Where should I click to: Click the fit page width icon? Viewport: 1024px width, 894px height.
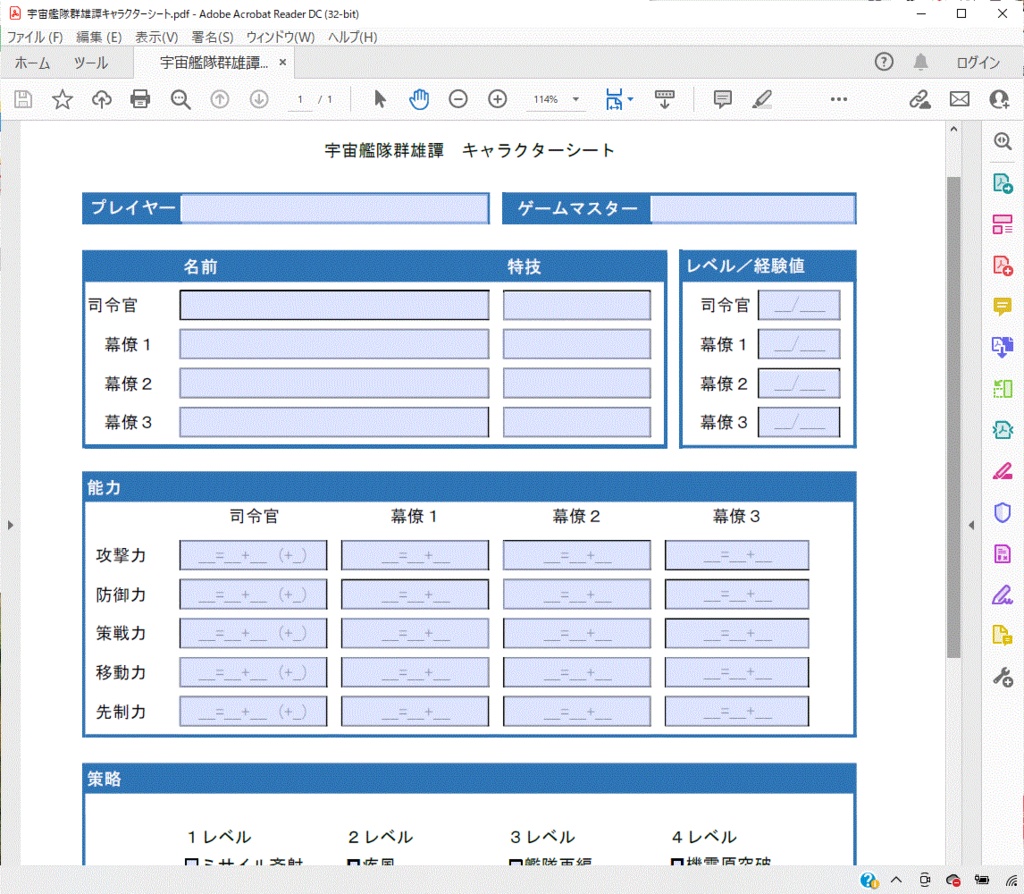[x=614, y=99]
